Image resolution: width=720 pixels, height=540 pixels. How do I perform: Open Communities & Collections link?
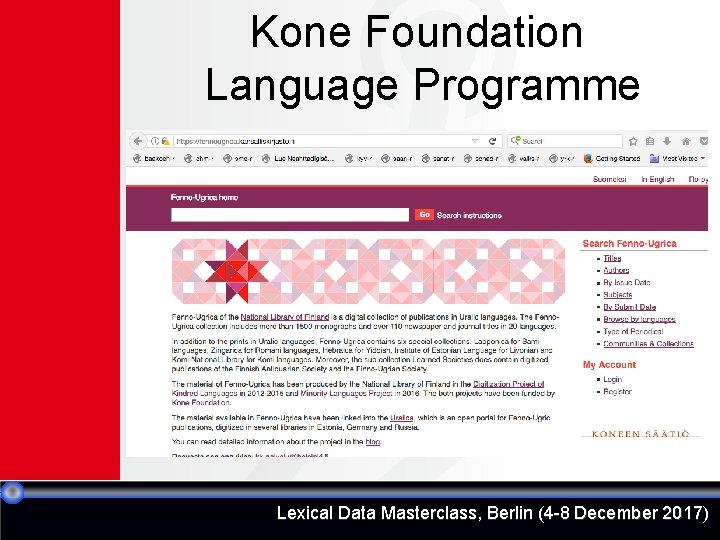coord(648,343)
